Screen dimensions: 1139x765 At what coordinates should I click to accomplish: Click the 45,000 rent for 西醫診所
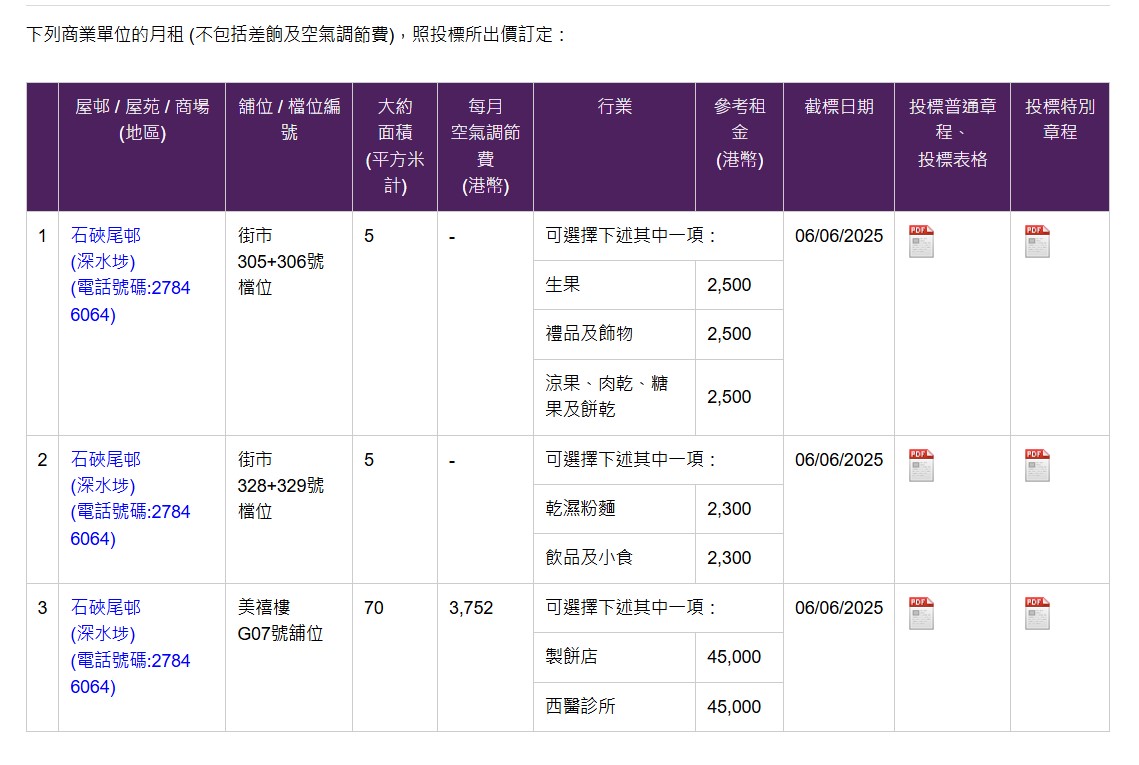(x=734, y=706)
